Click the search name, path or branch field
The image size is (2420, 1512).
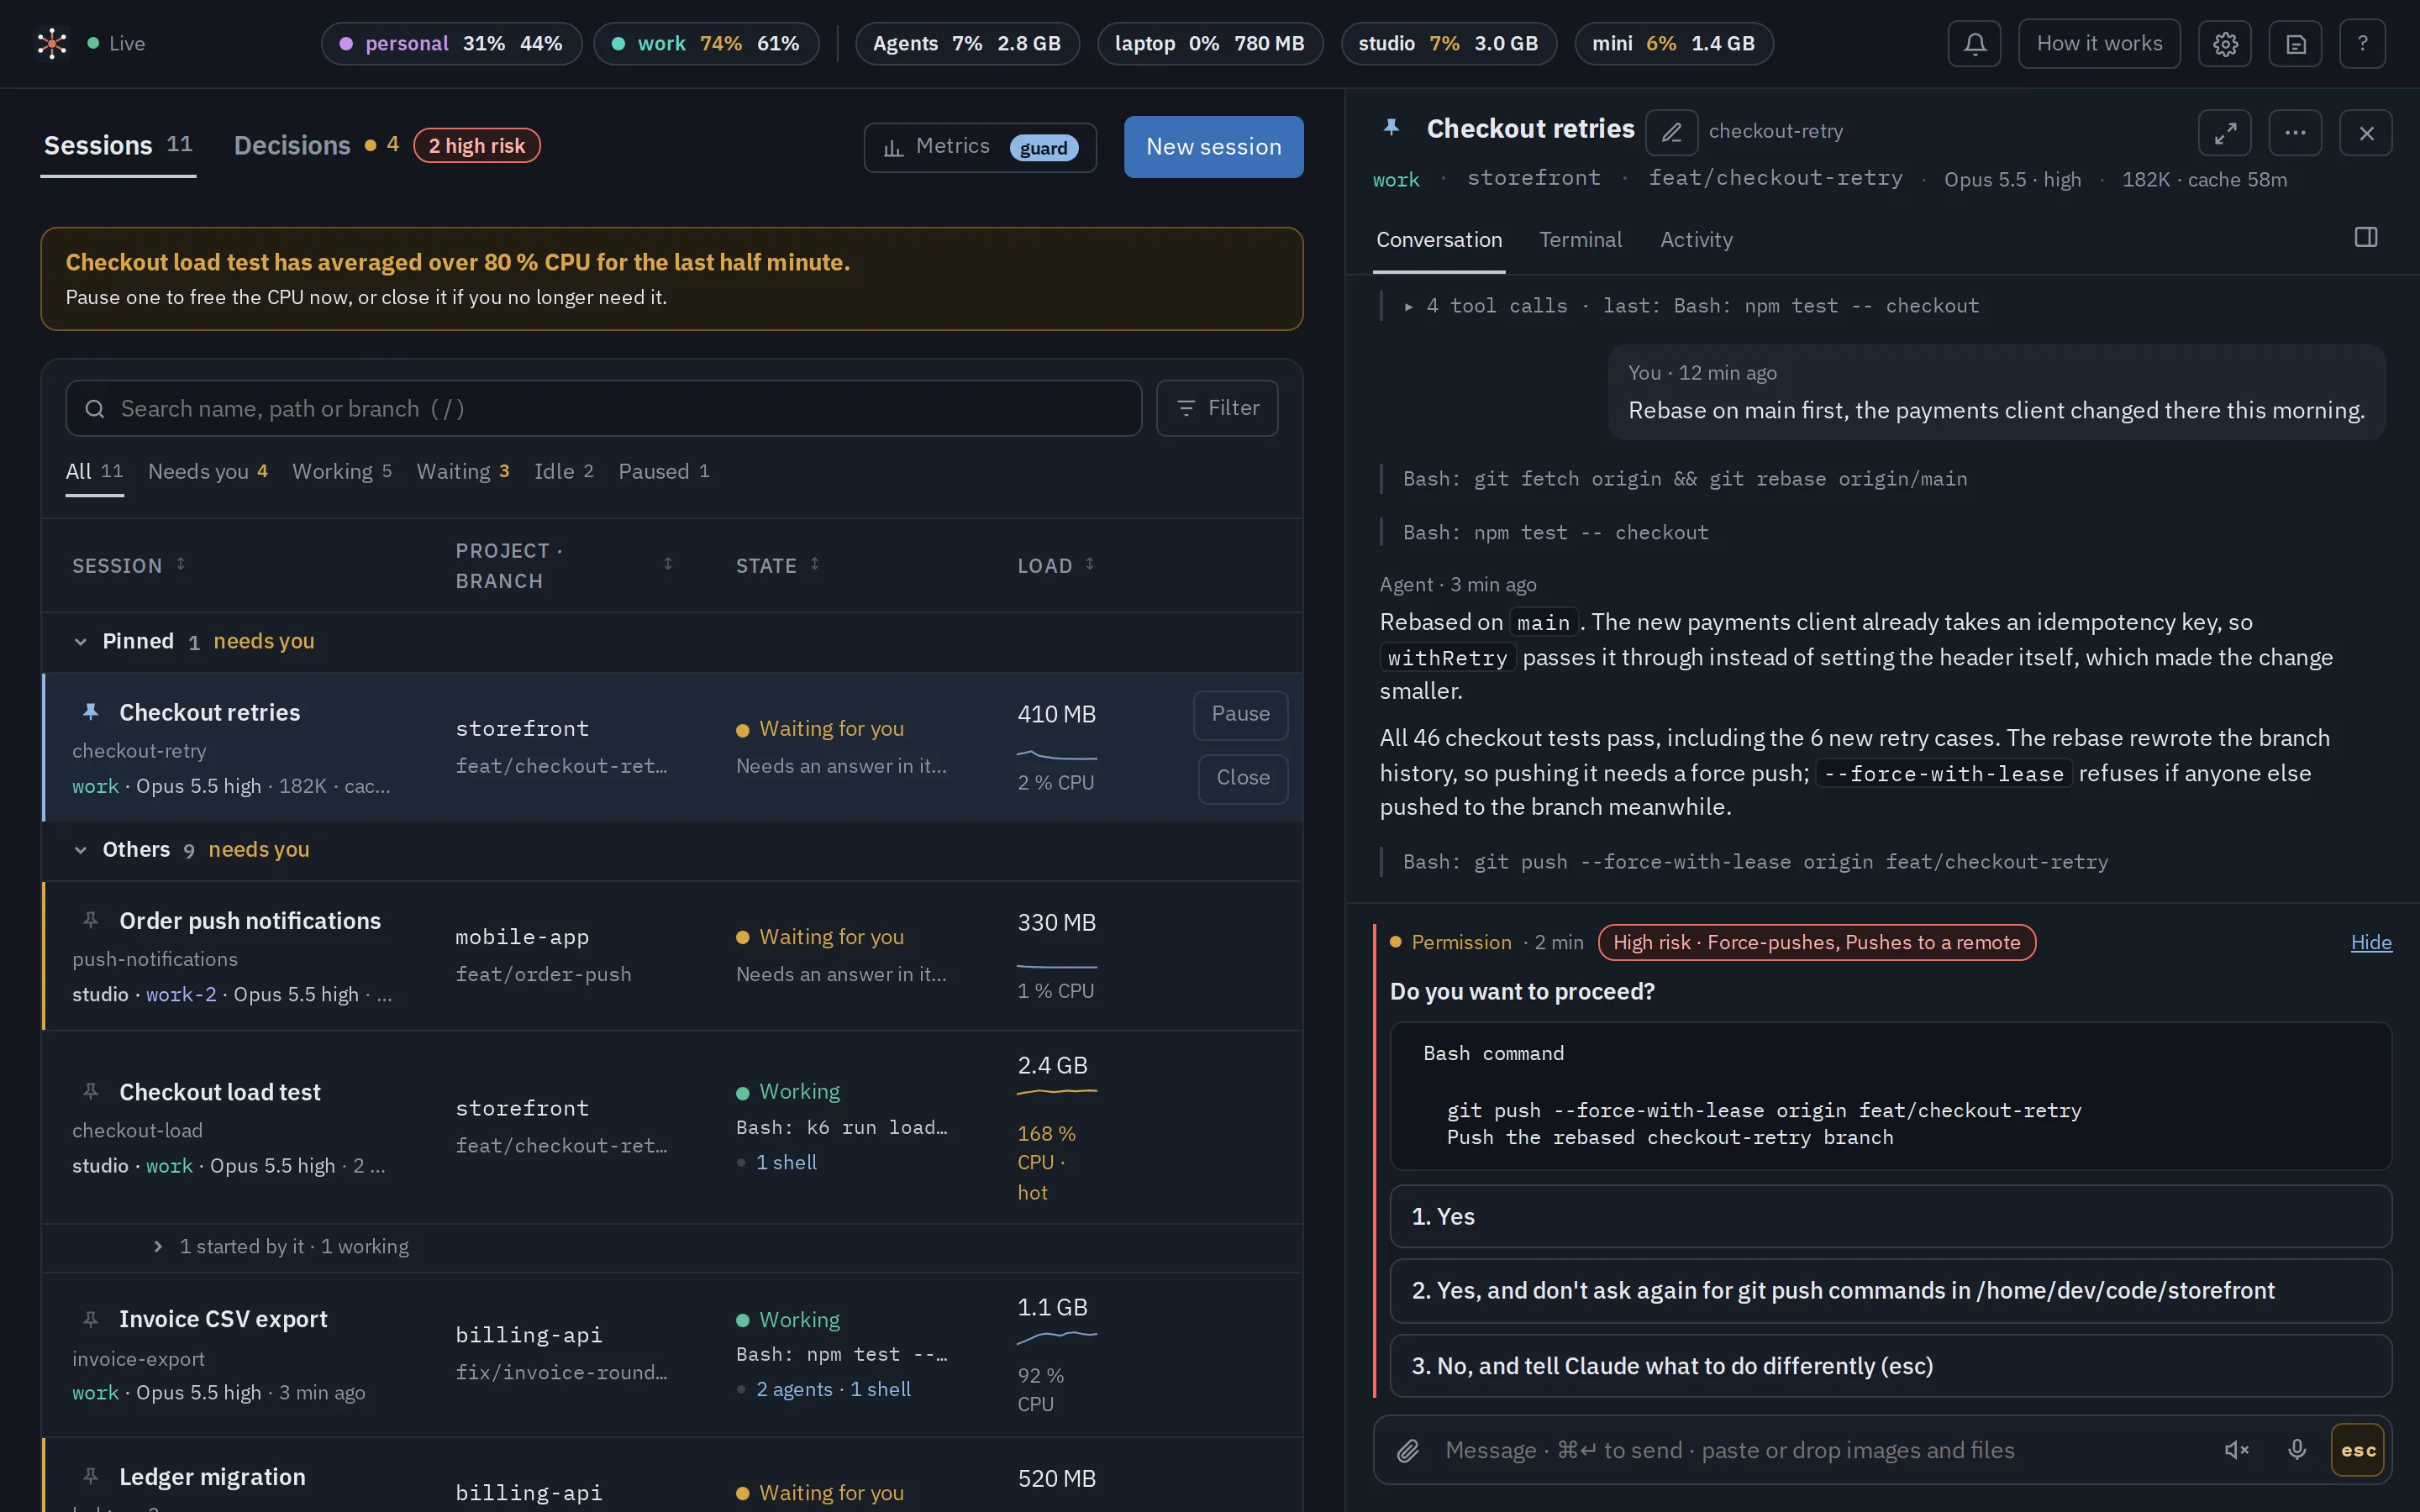coord(604,408)
